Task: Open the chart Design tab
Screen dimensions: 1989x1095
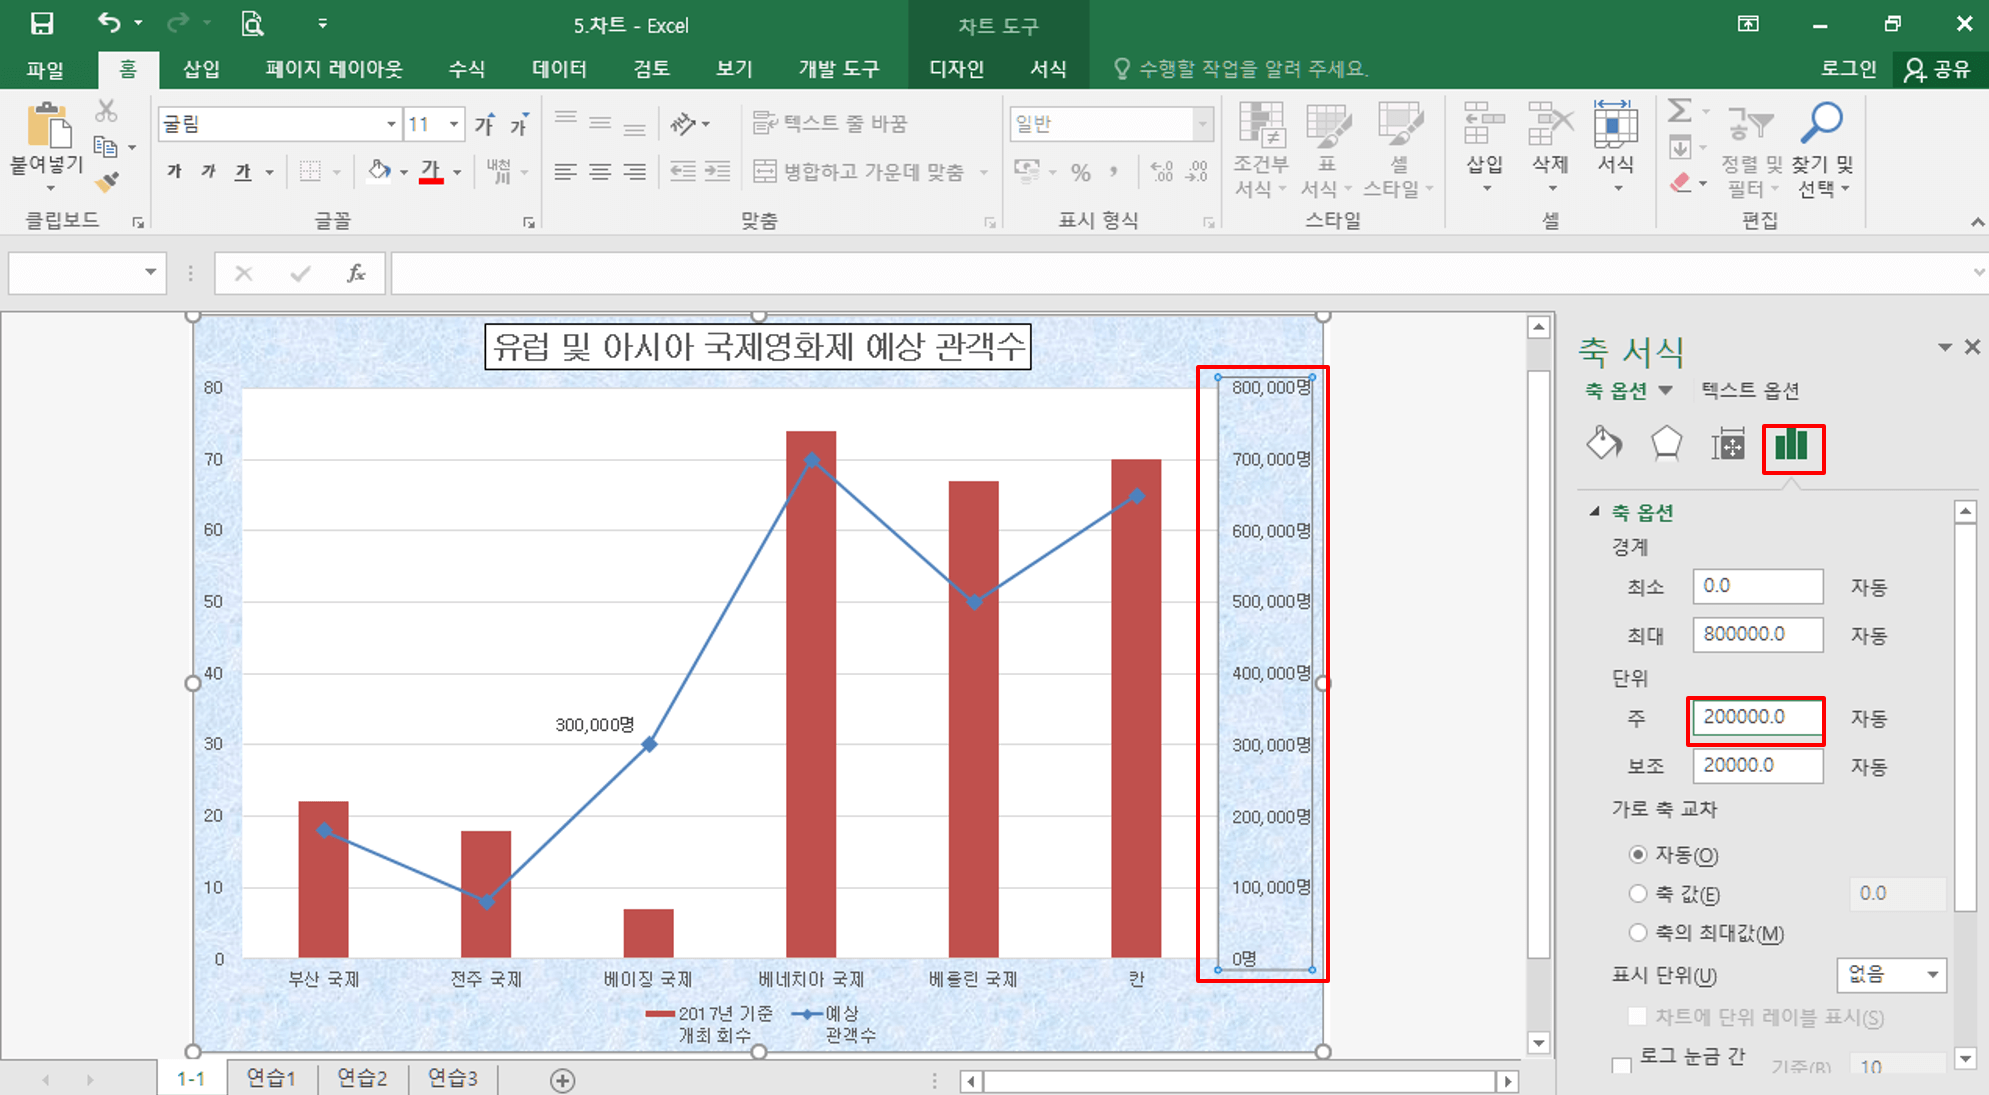Action: click(957, 69)
